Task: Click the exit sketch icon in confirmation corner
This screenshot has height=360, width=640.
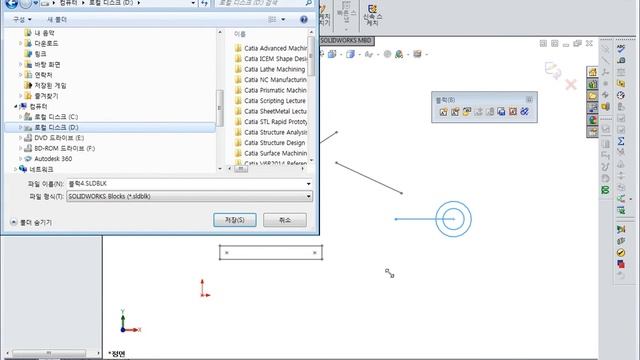Action: [553, 70]
